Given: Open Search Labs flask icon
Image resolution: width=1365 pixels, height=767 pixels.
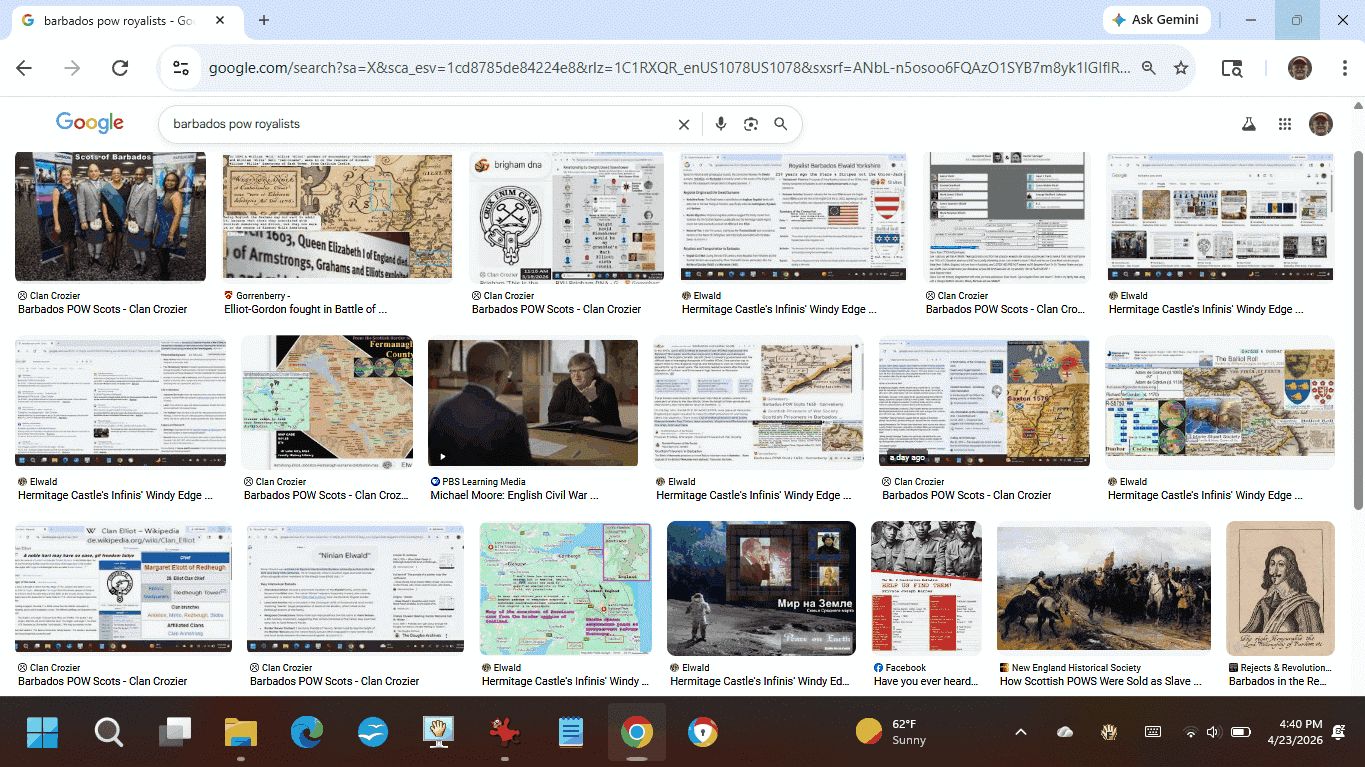Looking at the screenshot, I should (1248, 124).
